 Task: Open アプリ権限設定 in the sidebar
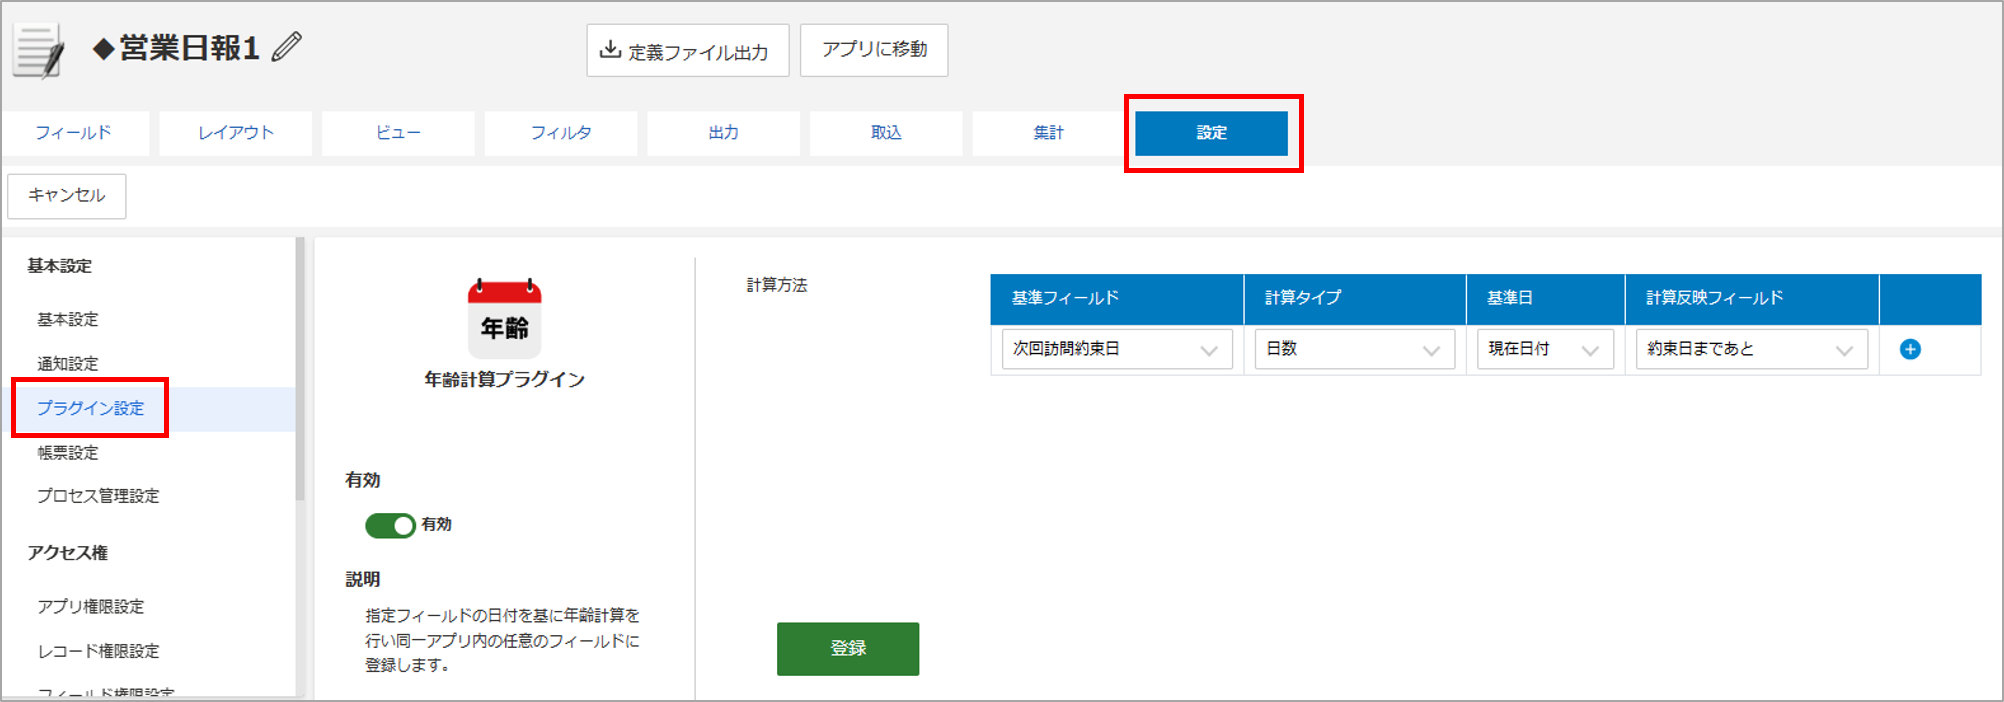pyautogui.click(x=91, y=607)
